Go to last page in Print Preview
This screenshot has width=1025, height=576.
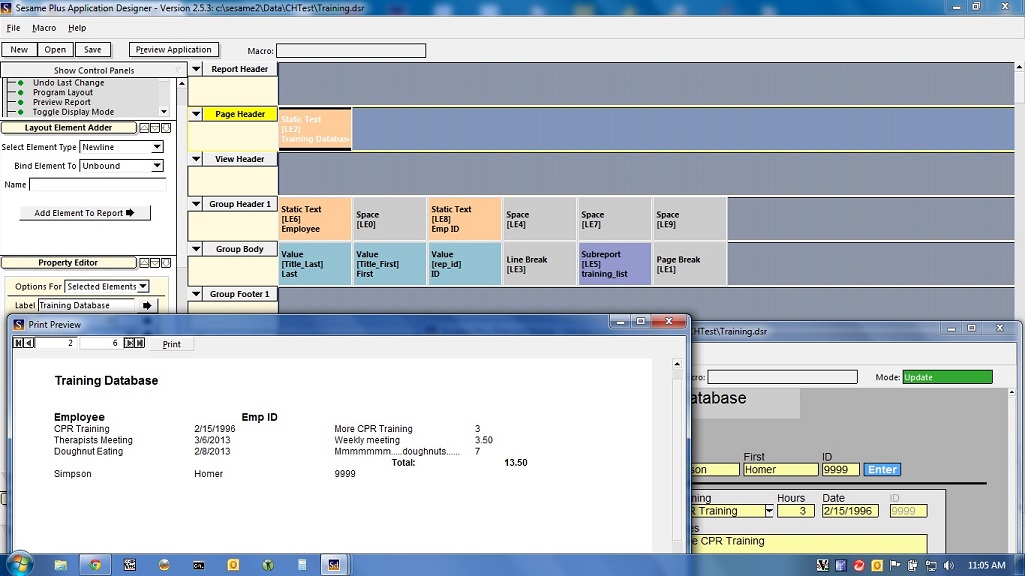[139, 343]
